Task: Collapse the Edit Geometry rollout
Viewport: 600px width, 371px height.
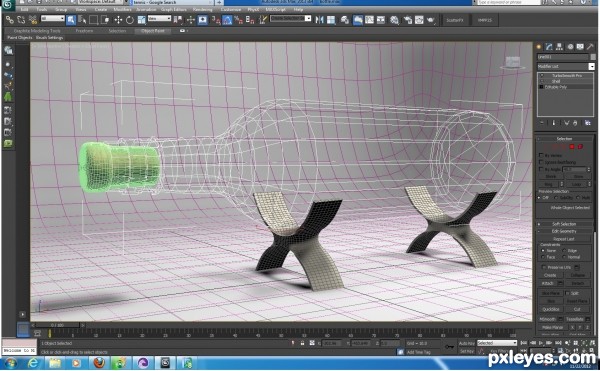Action: (x=564, y=231)
